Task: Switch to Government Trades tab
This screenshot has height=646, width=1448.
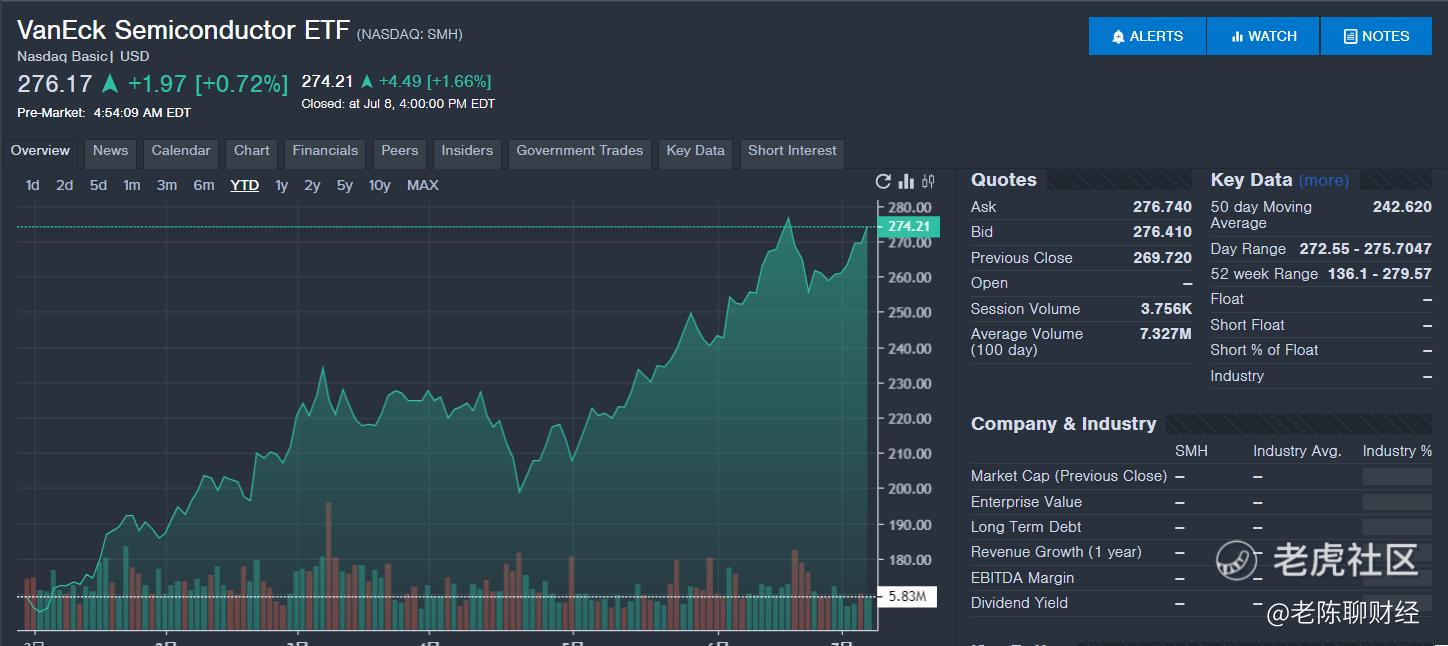Action: click(x=579, y=151)
